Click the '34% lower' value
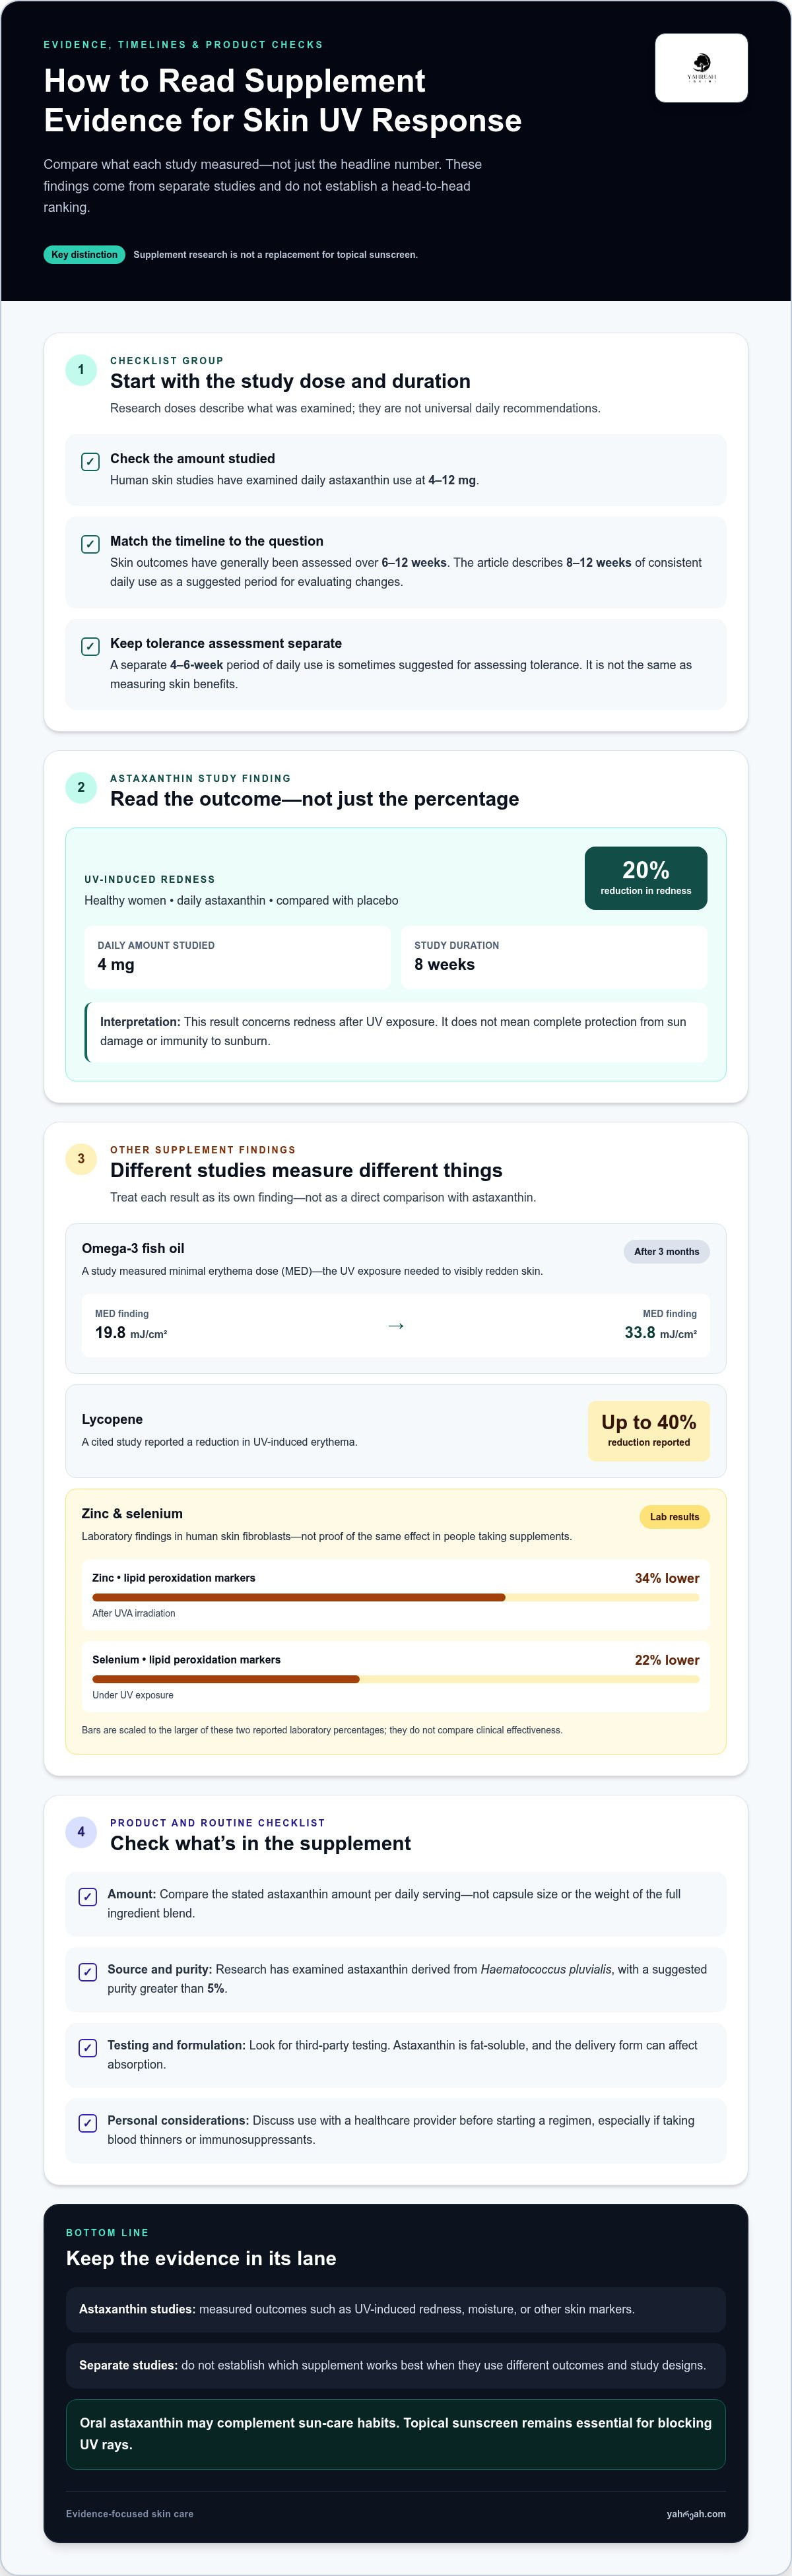The width and height of the screenshot is (792, 2576). pos(667,1578)
